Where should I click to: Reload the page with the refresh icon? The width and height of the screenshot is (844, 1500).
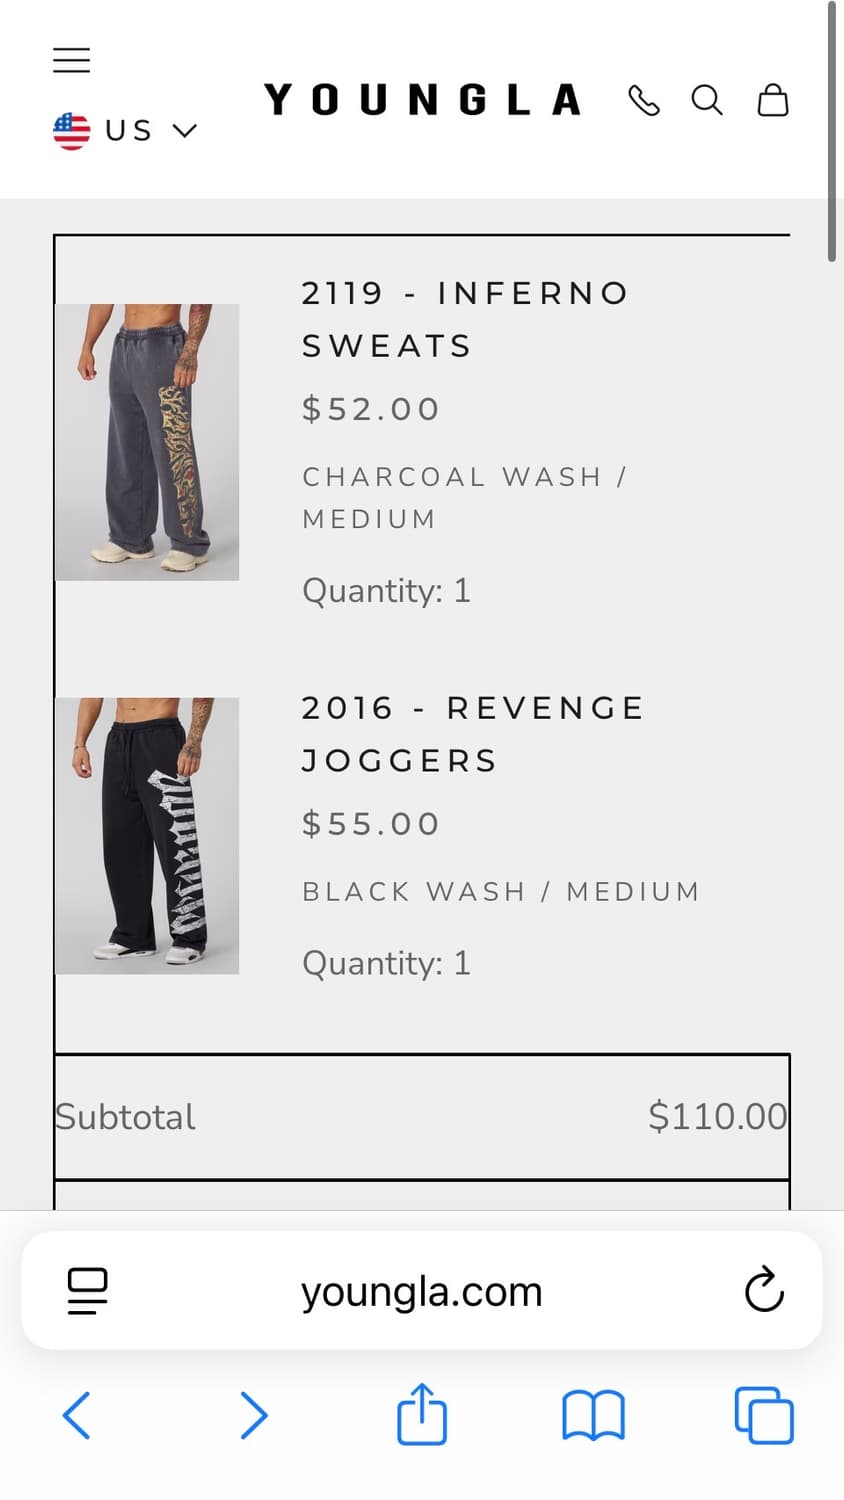click(764, 1290)
